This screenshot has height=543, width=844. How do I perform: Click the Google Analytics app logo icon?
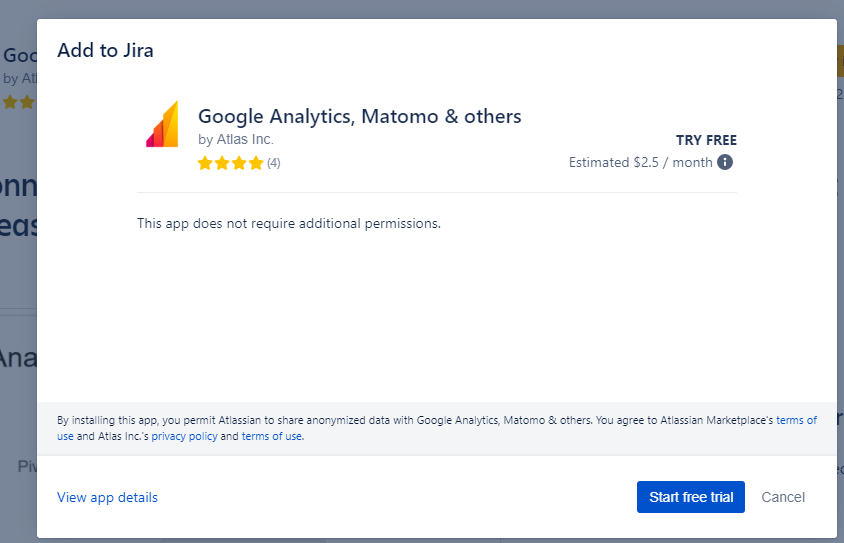(162, 124)
